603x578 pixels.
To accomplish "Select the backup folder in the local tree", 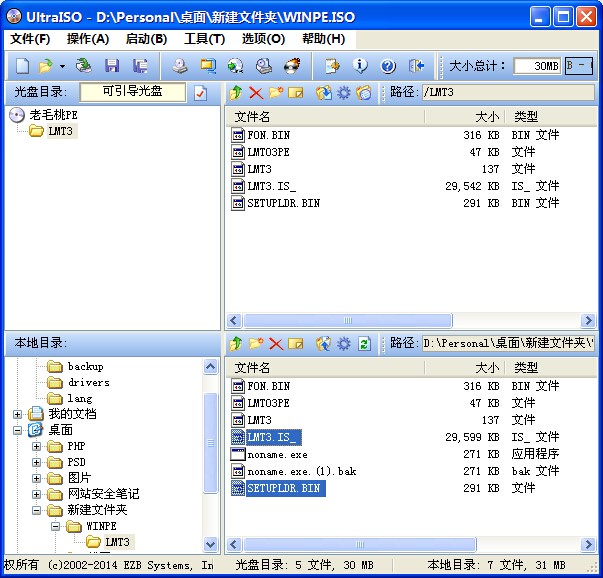I will tap(85, 366).
